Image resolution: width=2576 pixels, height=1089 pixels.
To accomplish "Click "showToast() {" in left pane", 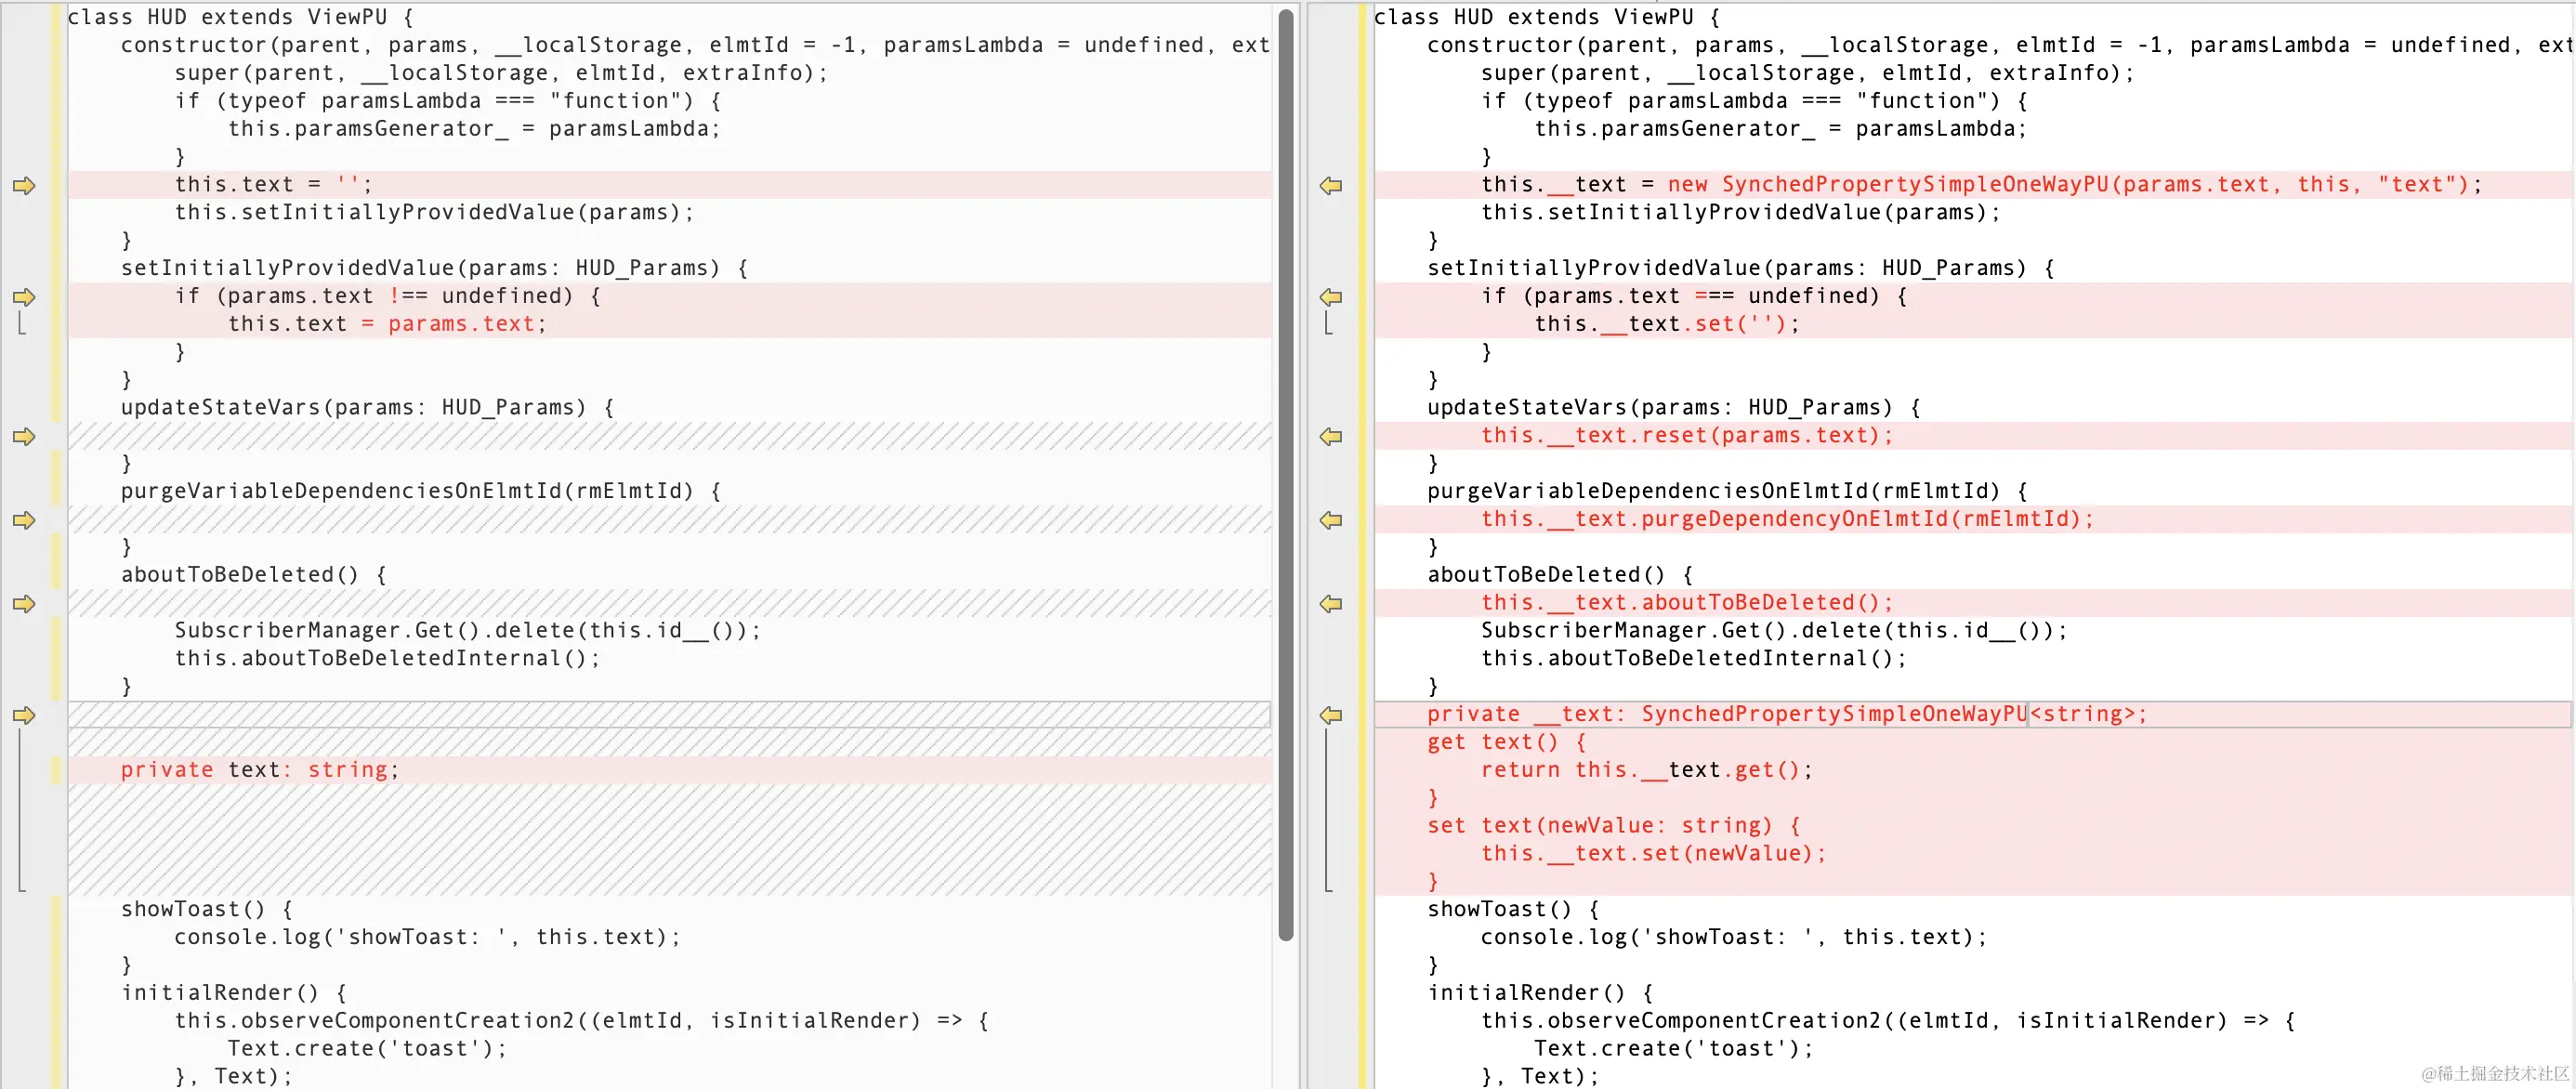I will click(207, 909).
